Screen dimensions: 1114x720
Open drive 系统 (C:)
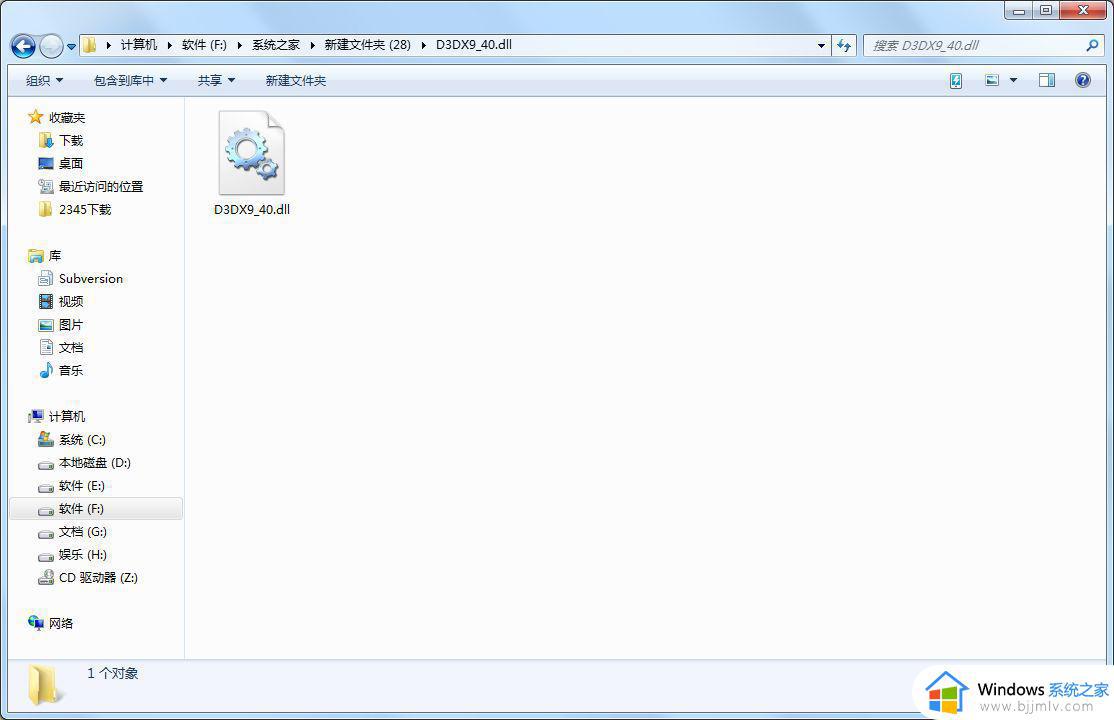(x=82, y=440)
